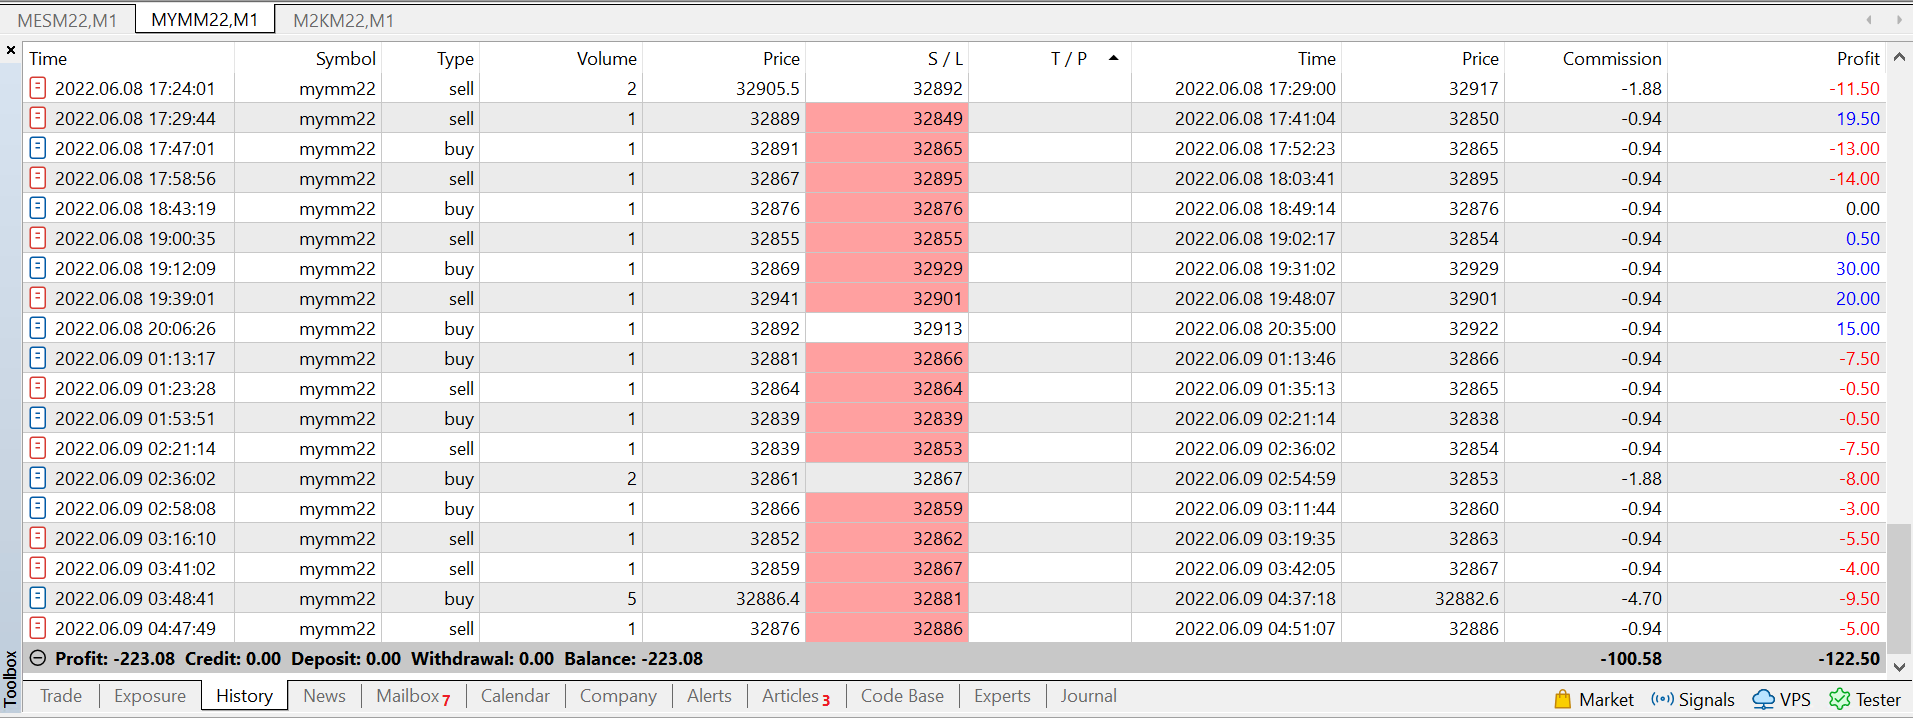Collapse the Profit summary row circle icon
Image resolution: width=1913 pixels, height=718 pixels.
tap(38, 658)
